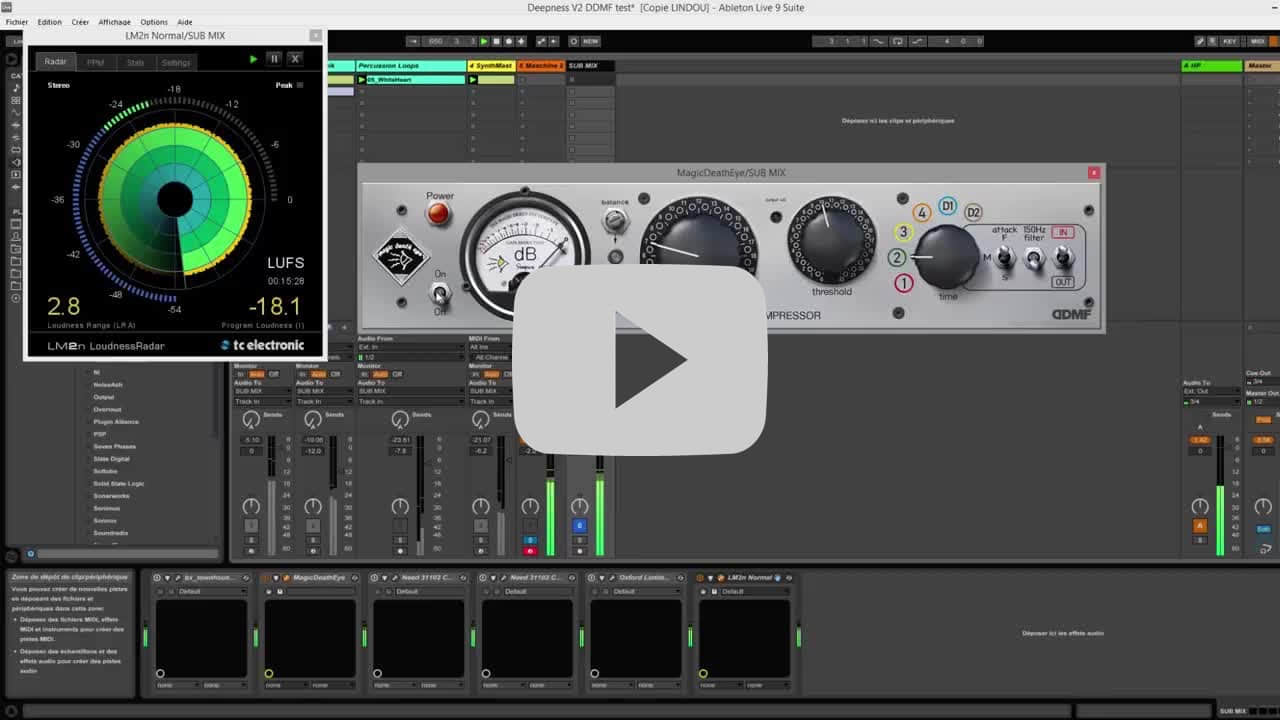Switch to the Stats tab in LM2n

[136, 62]
